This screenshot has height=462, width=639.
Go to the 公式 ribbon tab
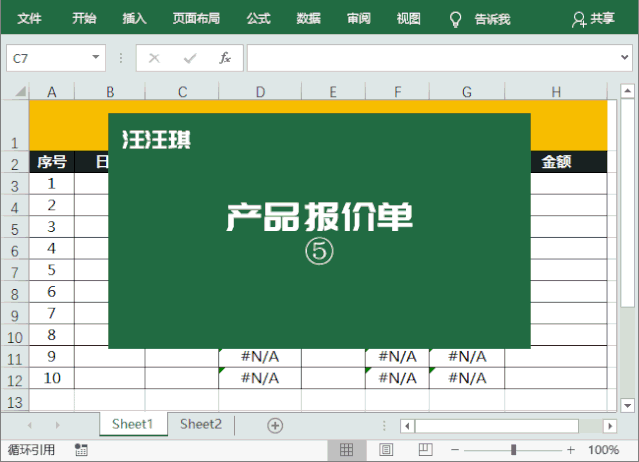[x=258, y=19]
